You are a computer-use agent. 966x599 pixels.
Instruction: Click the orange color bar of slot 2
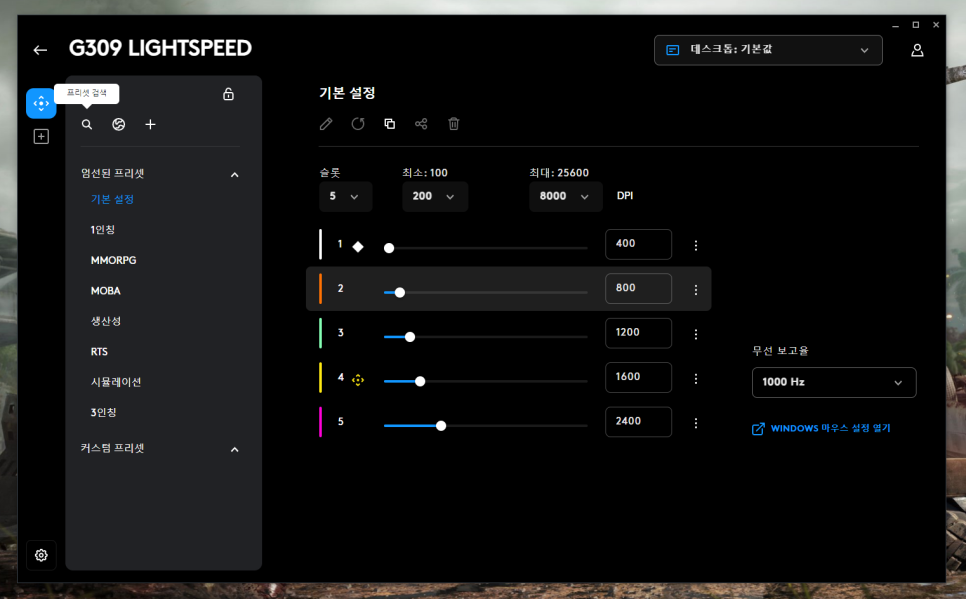pos(320,288)
